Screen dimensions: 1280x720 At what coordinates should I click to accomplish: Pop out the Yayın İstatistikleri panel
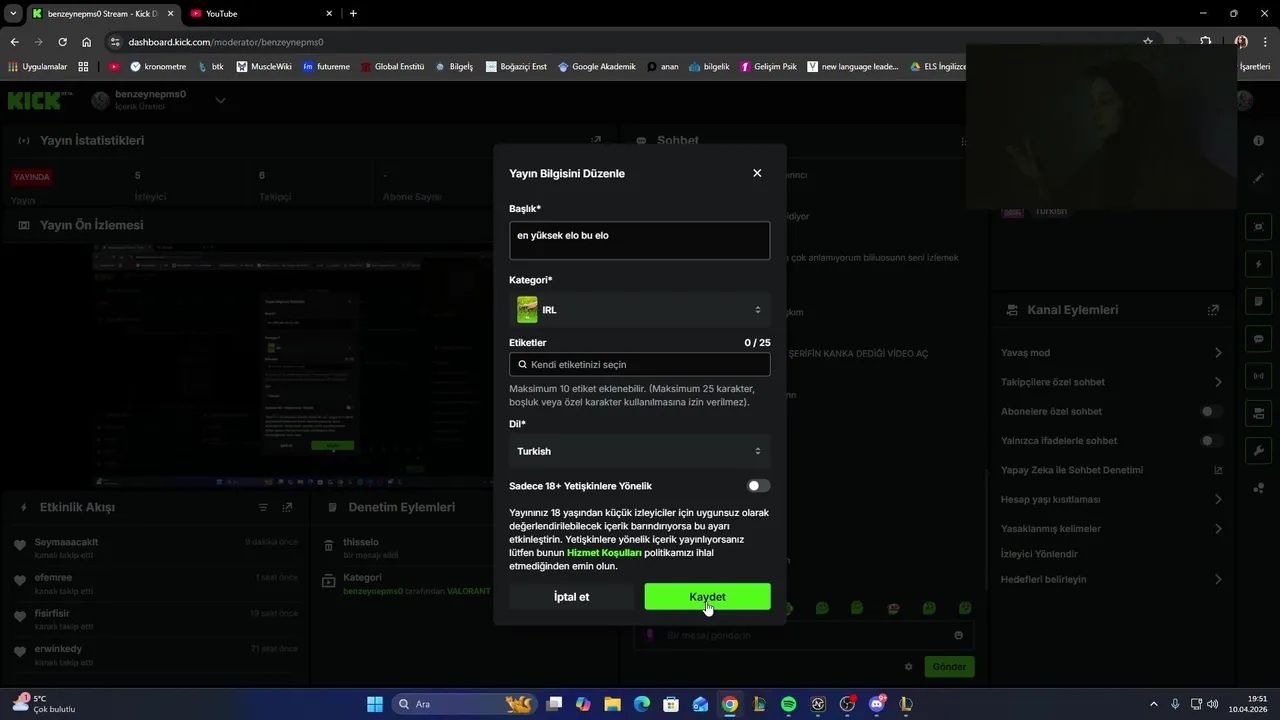pyautogui.click(x=596, y=141)
